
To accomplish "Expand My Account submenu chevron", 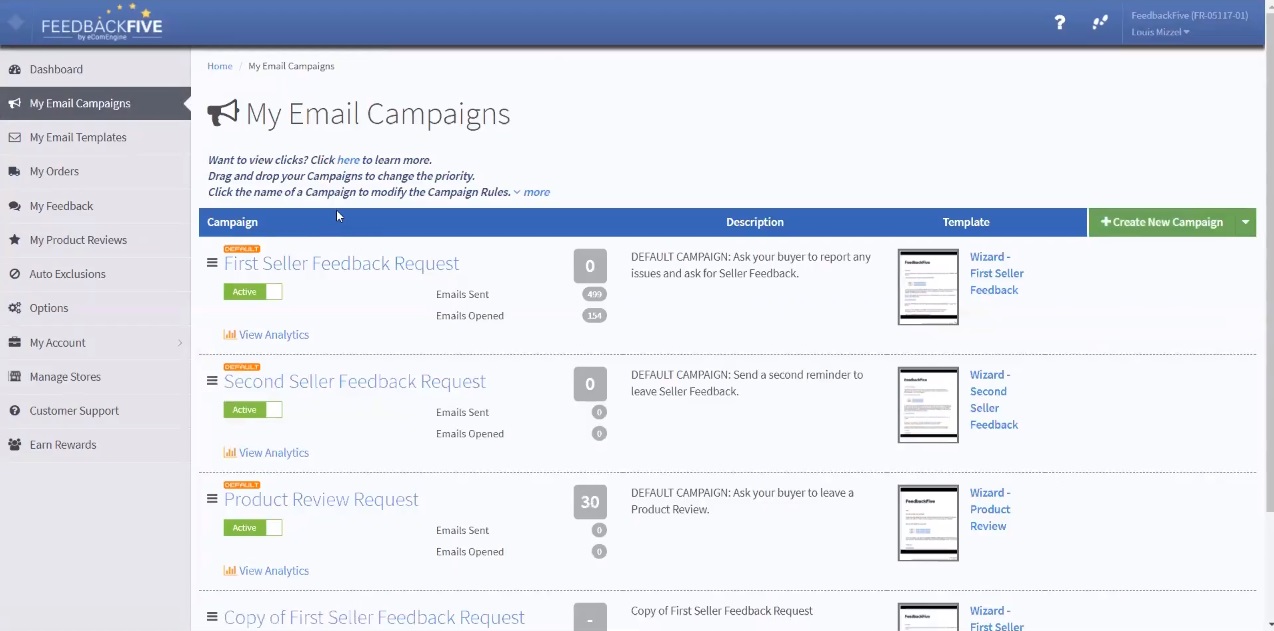I will pyautogui.click(x=180, y=343).
